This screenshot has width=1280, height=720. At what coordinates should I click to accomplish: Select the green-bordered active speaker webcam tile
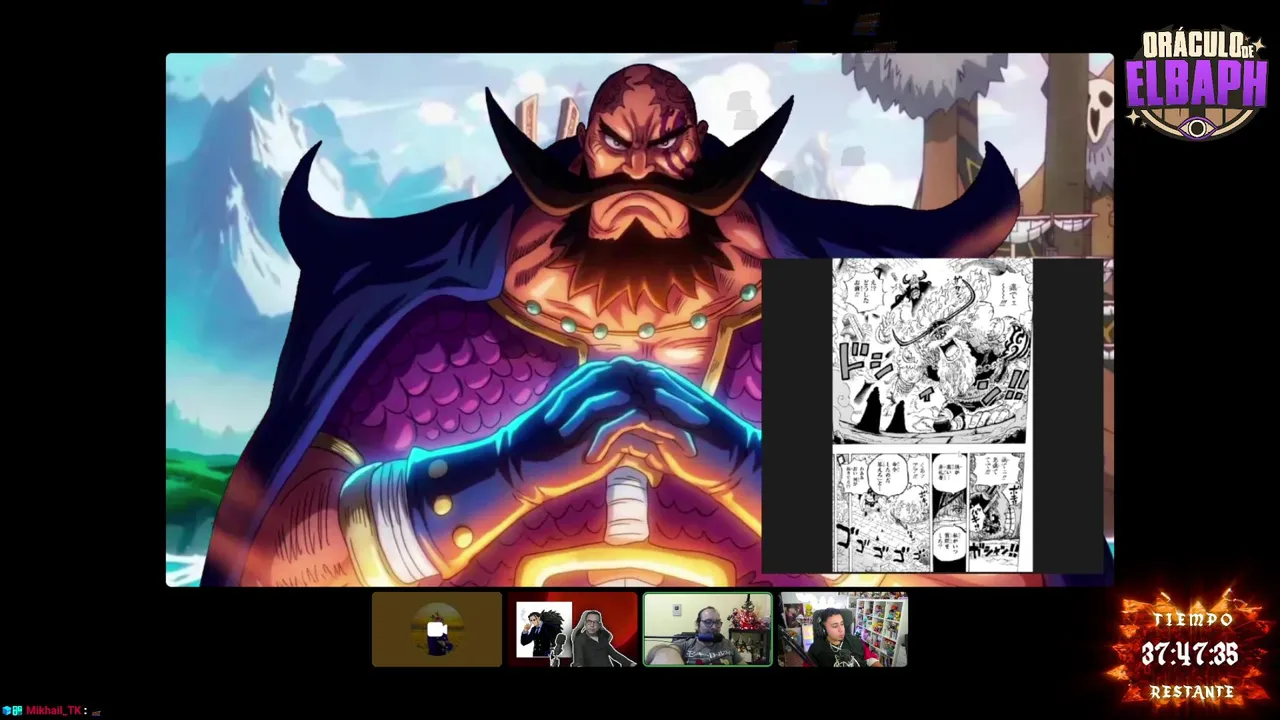[707, 629]
